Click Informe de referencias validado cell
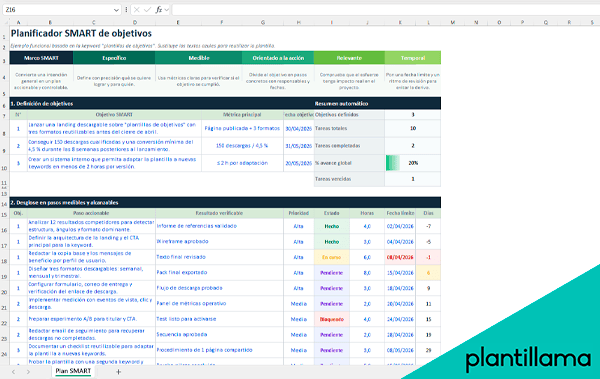Image resolution: width=600 pixels, height=379 pixels. [x=219, y=226]
